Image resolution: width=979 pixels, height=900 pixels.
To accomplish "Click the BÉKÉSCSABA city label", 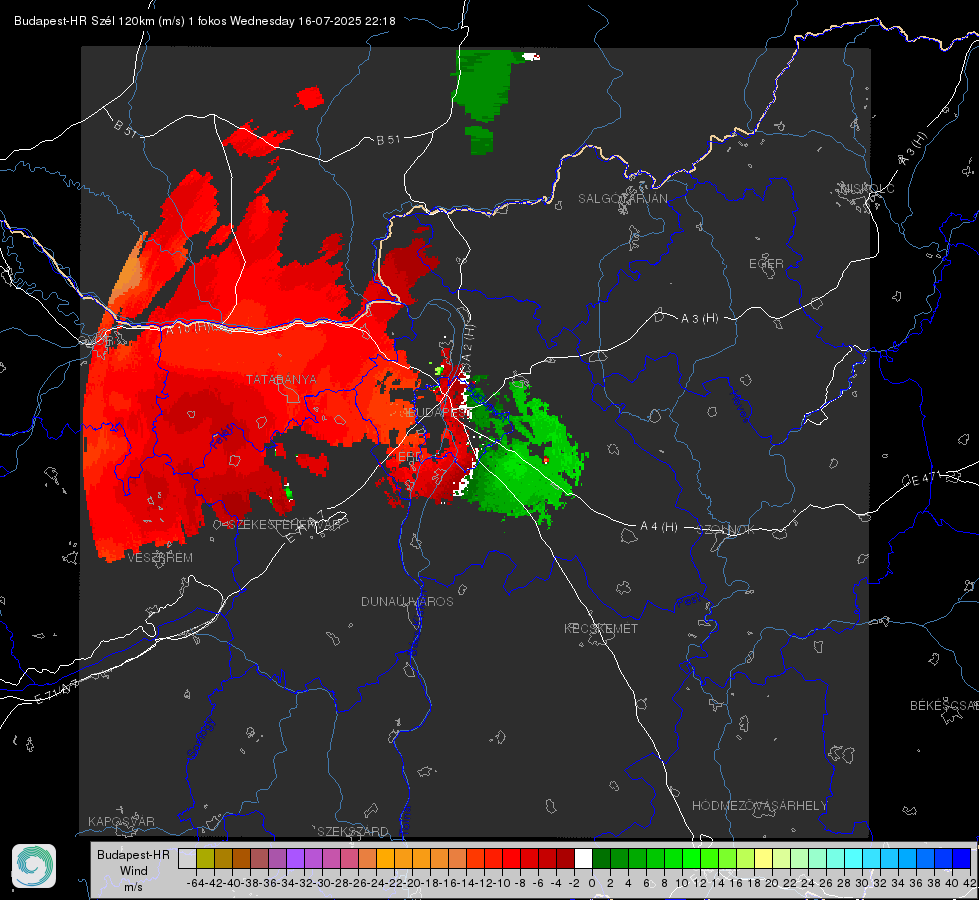I will pos(943,705).
